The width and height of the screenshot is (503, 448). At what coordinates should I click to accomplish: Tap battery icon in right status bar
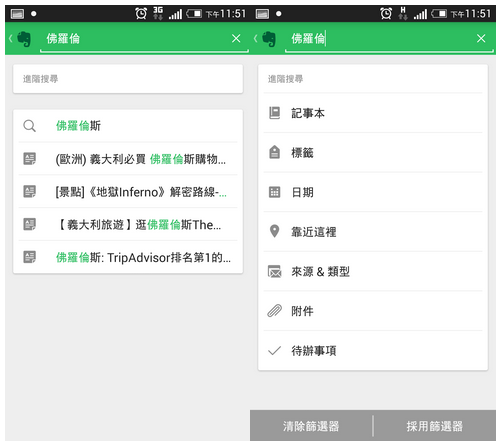point(439,14)
